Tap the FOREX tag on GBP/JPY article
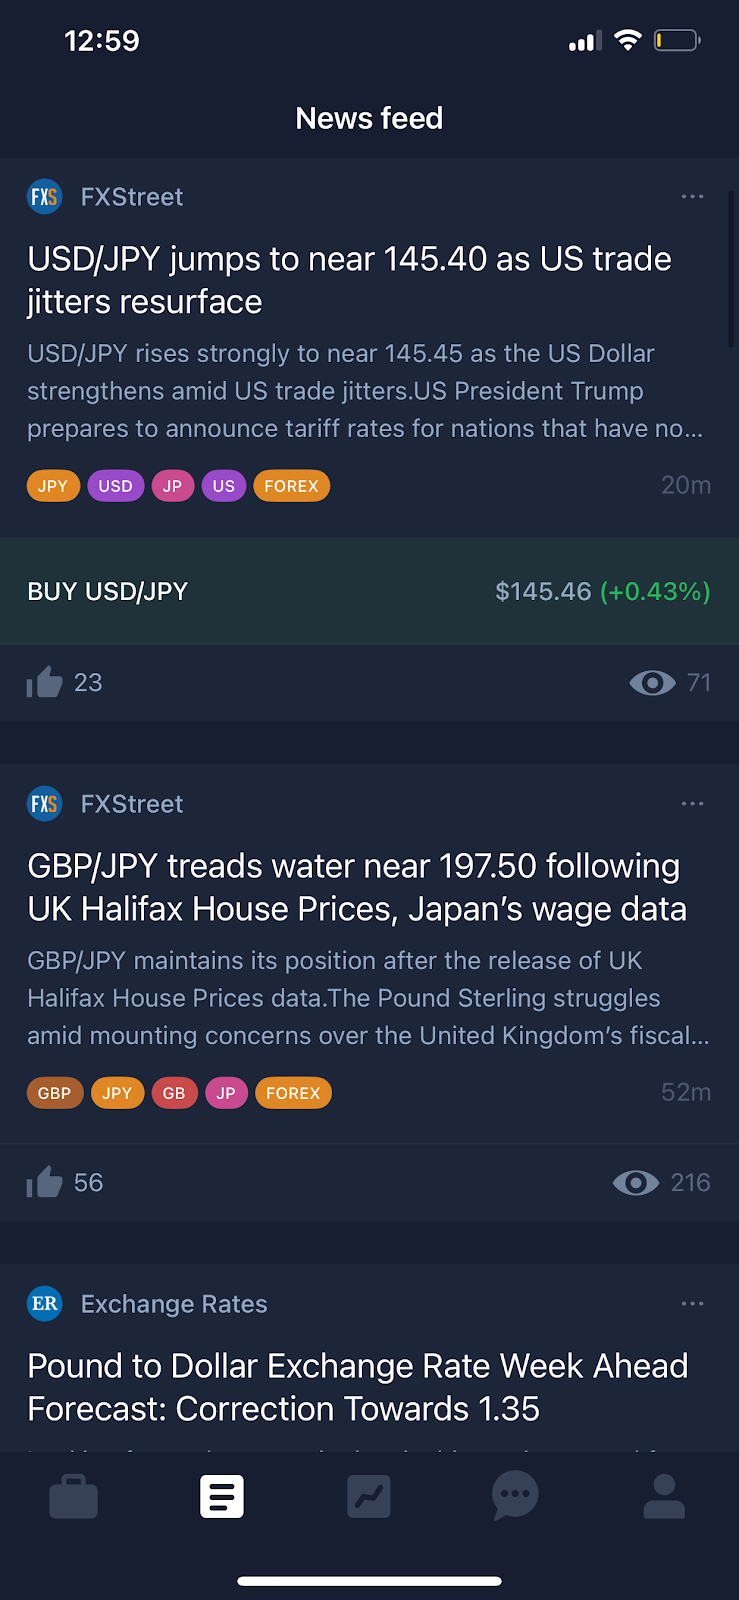Screen dimensions: 739x1600 coord(293,1093)
